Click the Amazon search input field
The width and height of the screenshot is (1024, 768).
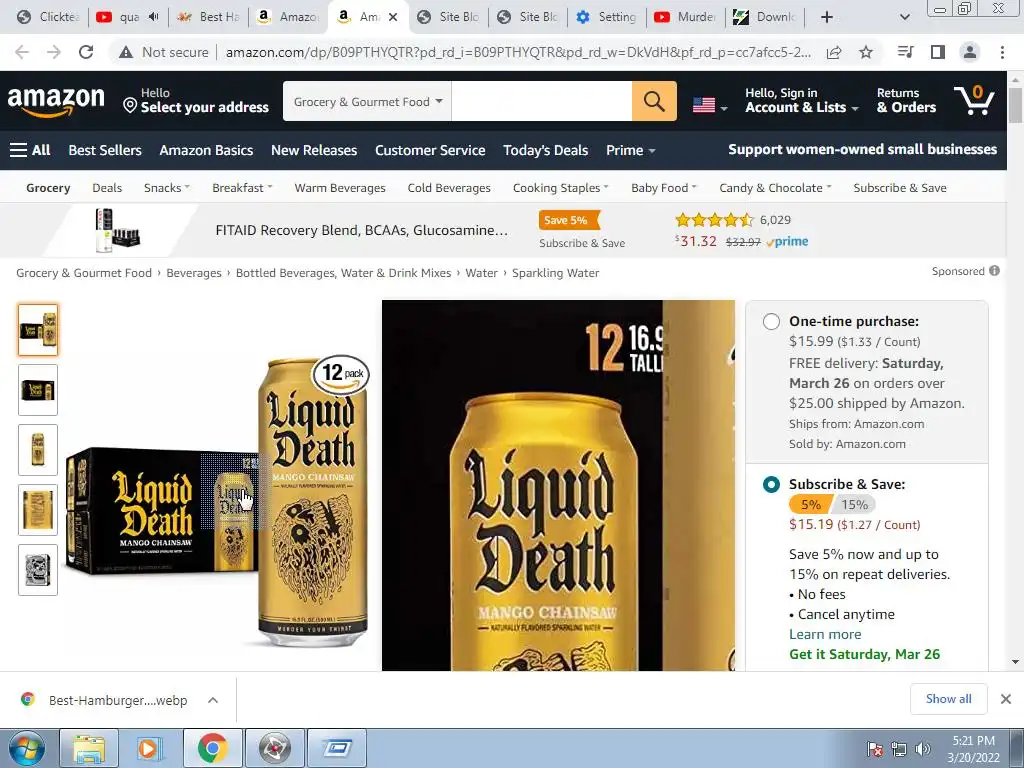point(541,101)
